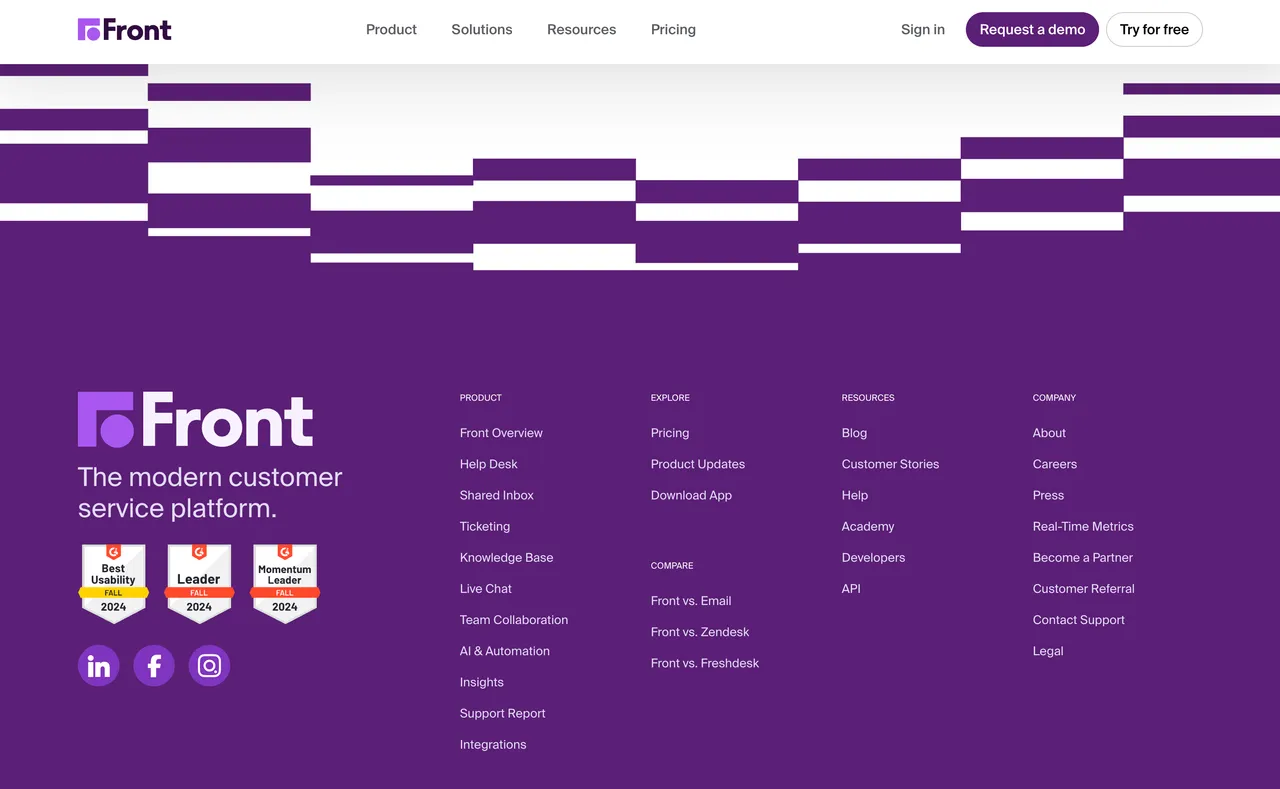Click the LinkedIn social icon

(x=99, y=666)
